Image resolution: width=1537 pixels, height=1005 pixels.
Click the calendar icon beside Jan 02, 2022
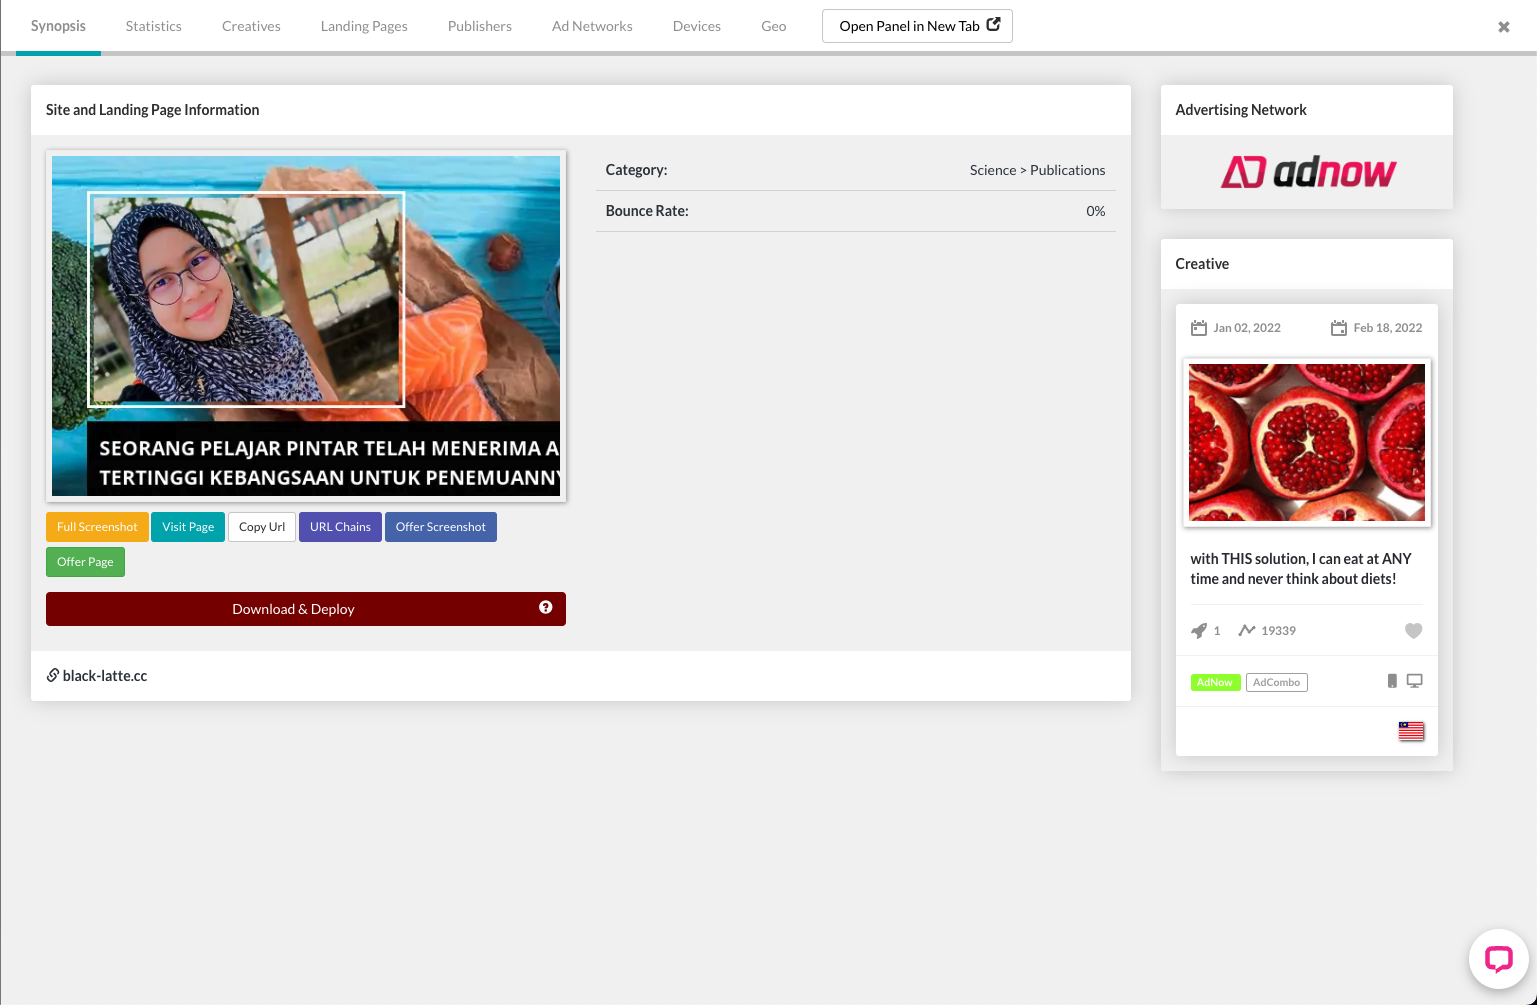click(x=1198, y=327)
